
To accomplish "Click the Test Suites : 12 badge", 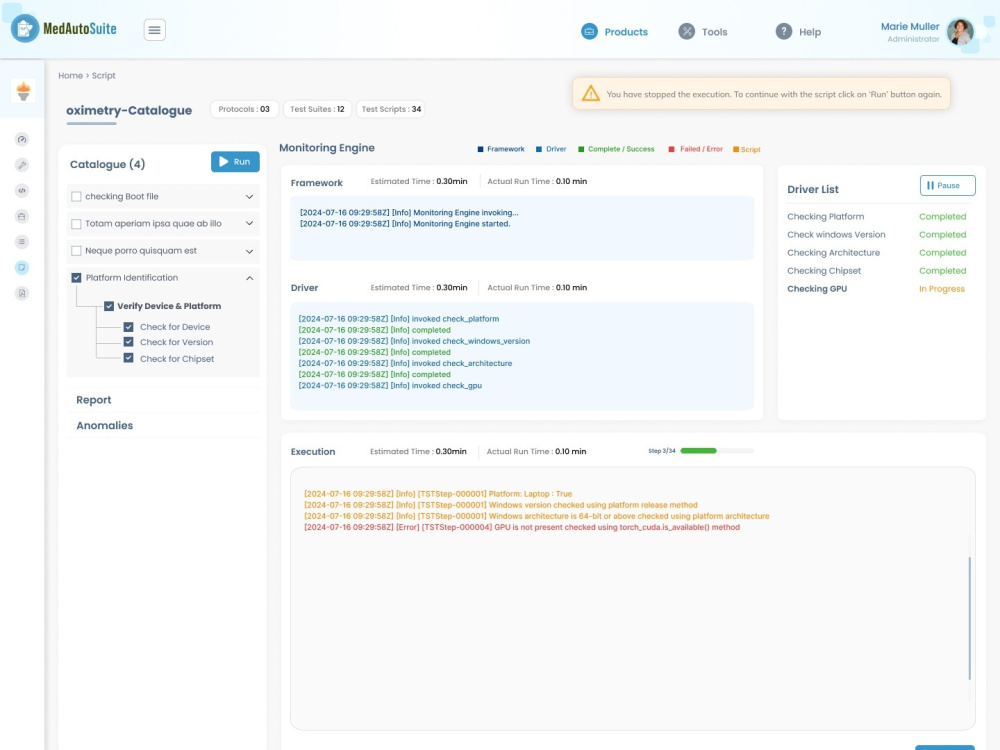I will tap(317, 109).
